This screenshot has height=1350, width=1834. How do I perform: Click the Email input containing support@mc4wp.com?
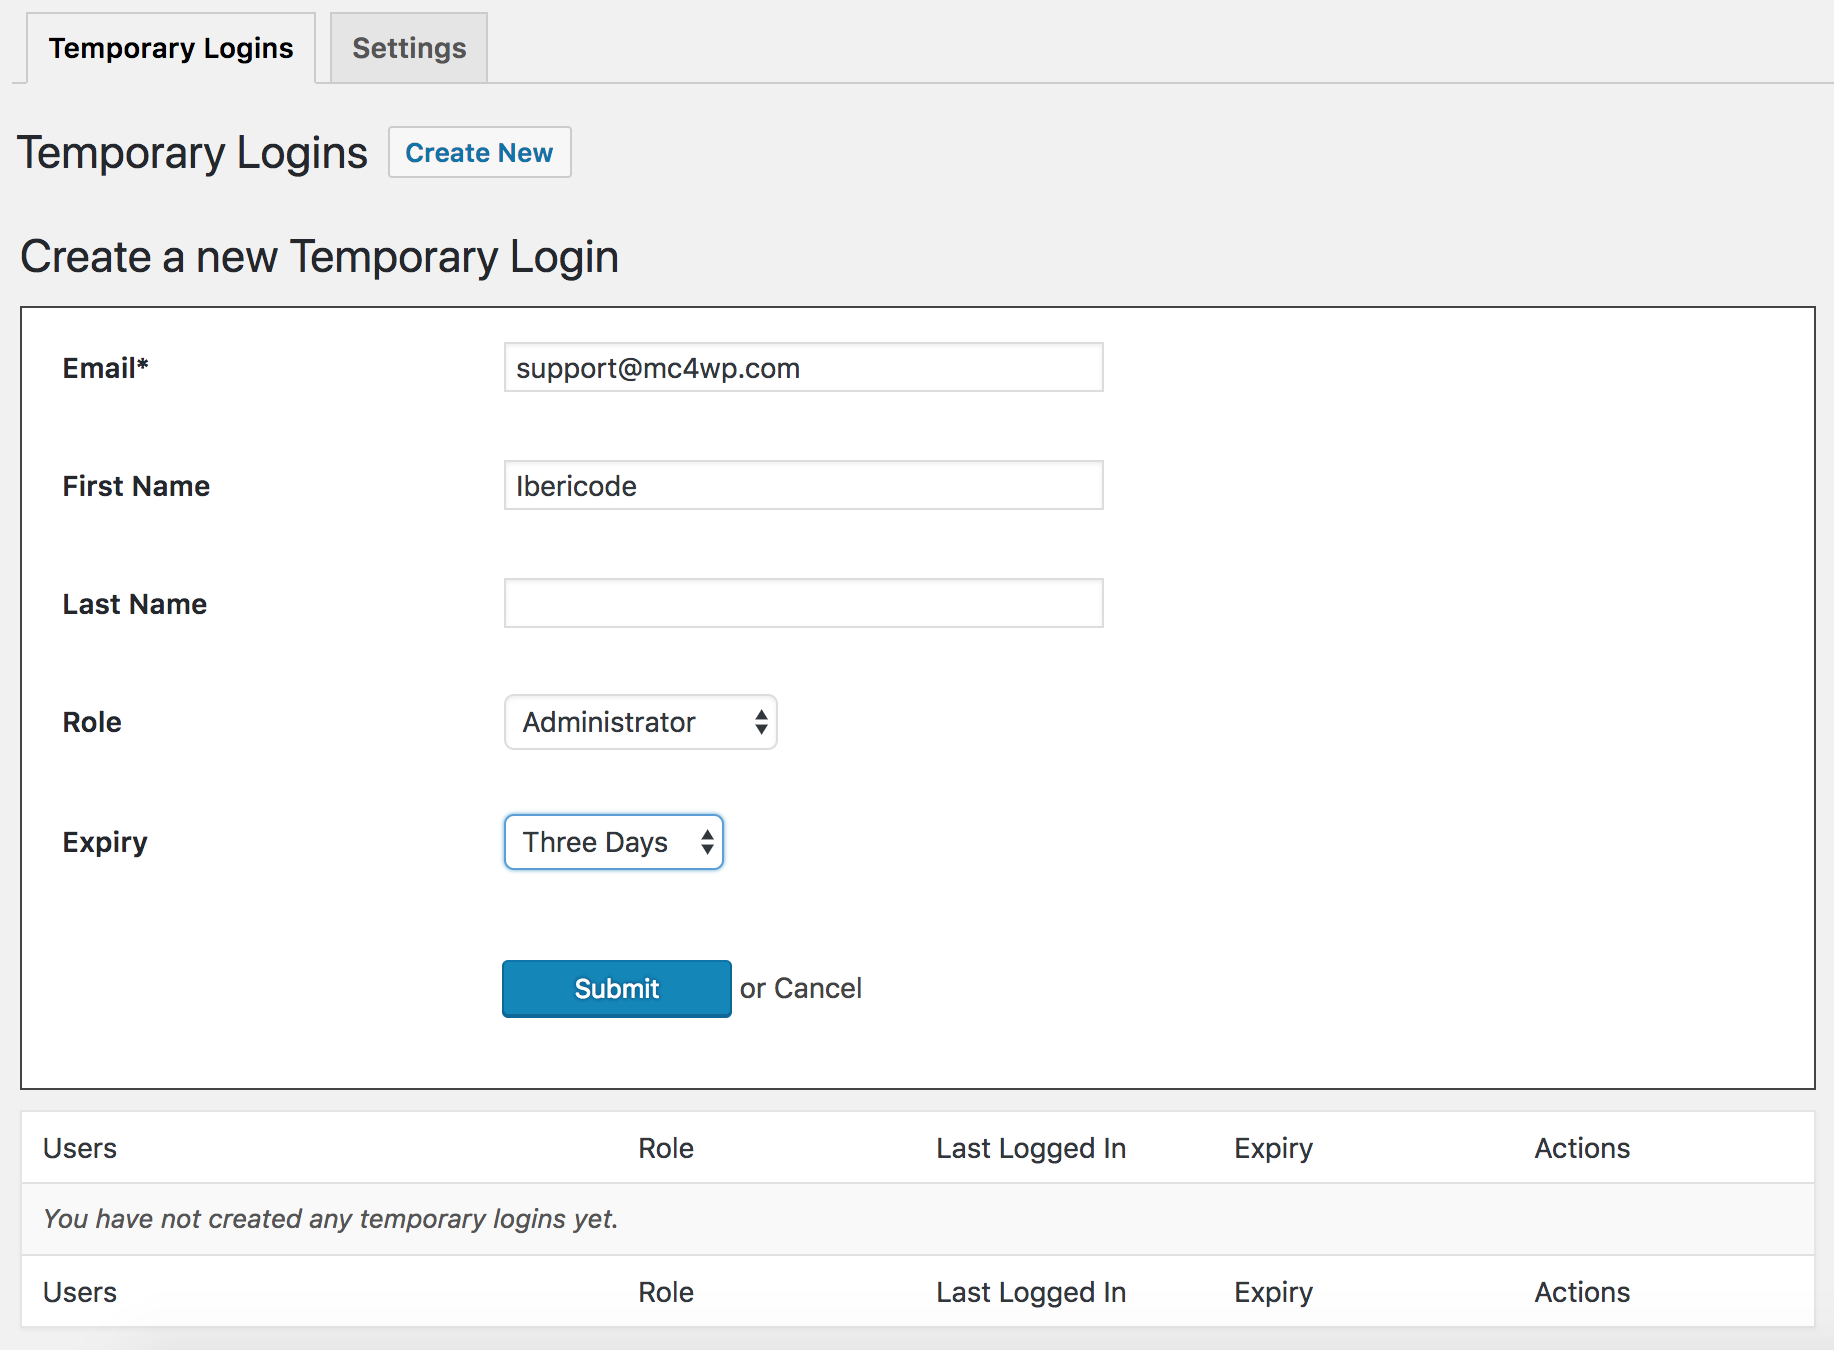coord(803,367)
